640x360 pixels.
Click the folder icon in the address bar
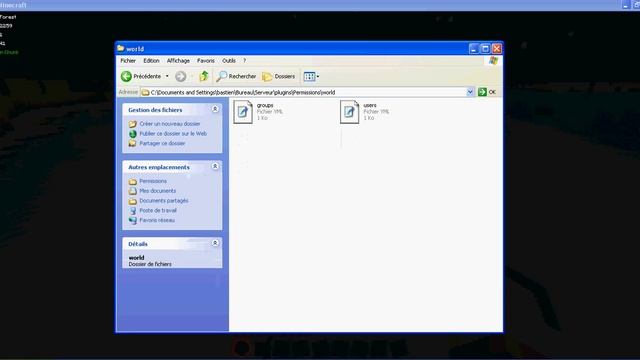pyautogui.click(x=145, y=92)
